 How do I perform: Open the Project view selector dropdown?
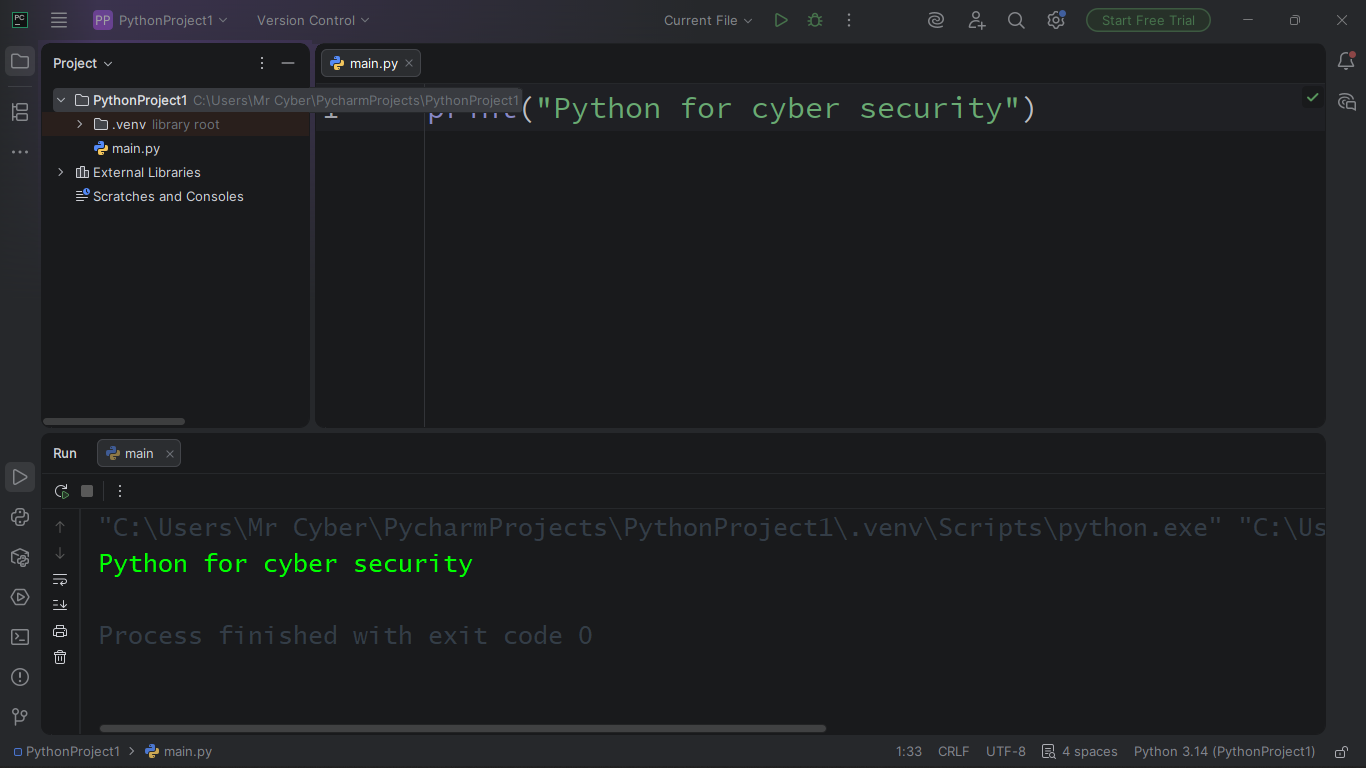83,63
